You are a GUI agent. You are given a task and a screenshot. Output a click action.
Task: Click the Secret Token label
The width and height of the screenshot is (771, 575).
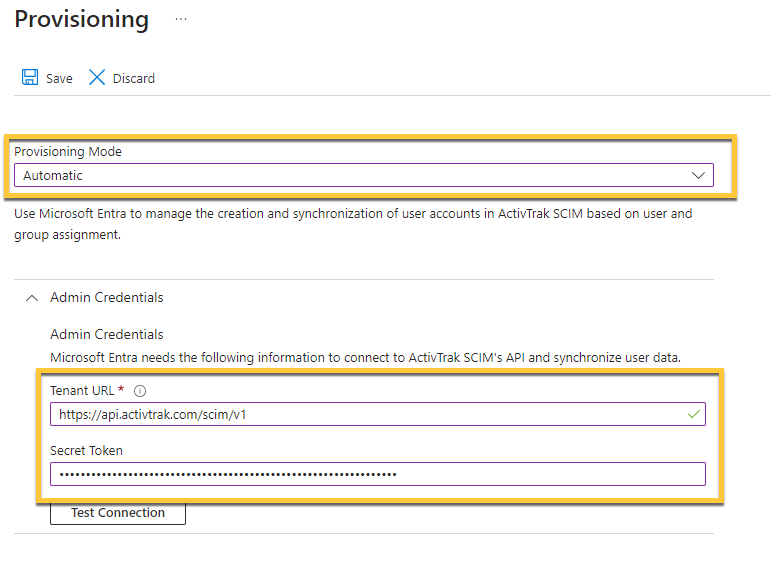coord(87,451)
